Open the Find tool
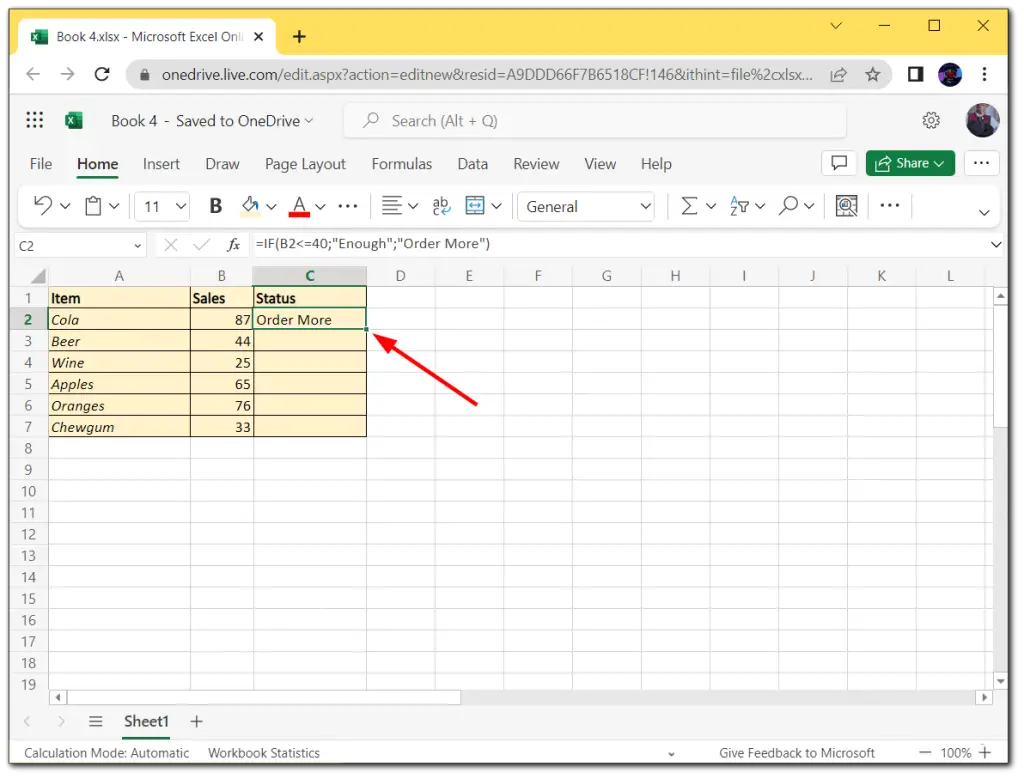 (x=790, y=206)
